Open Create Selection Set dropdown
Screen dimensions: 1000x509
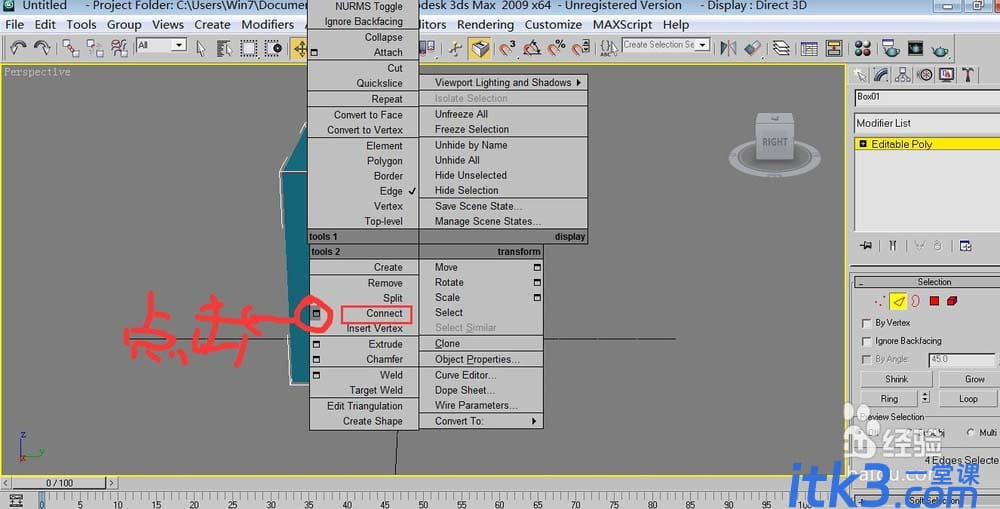(x=703, y=45)
